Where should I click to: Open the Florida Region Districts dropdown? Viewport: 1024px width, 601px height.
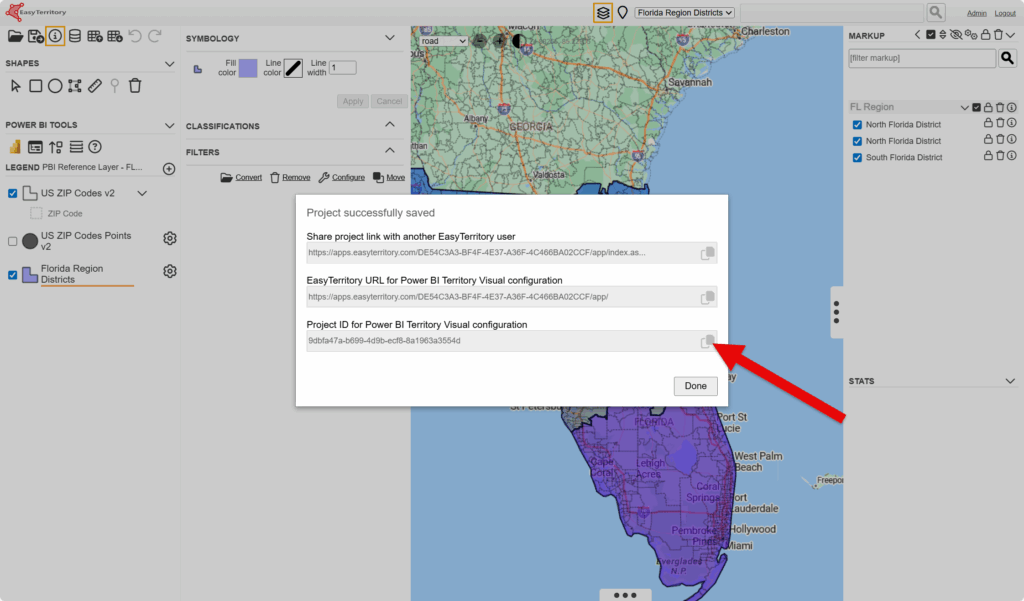point(685,12)
